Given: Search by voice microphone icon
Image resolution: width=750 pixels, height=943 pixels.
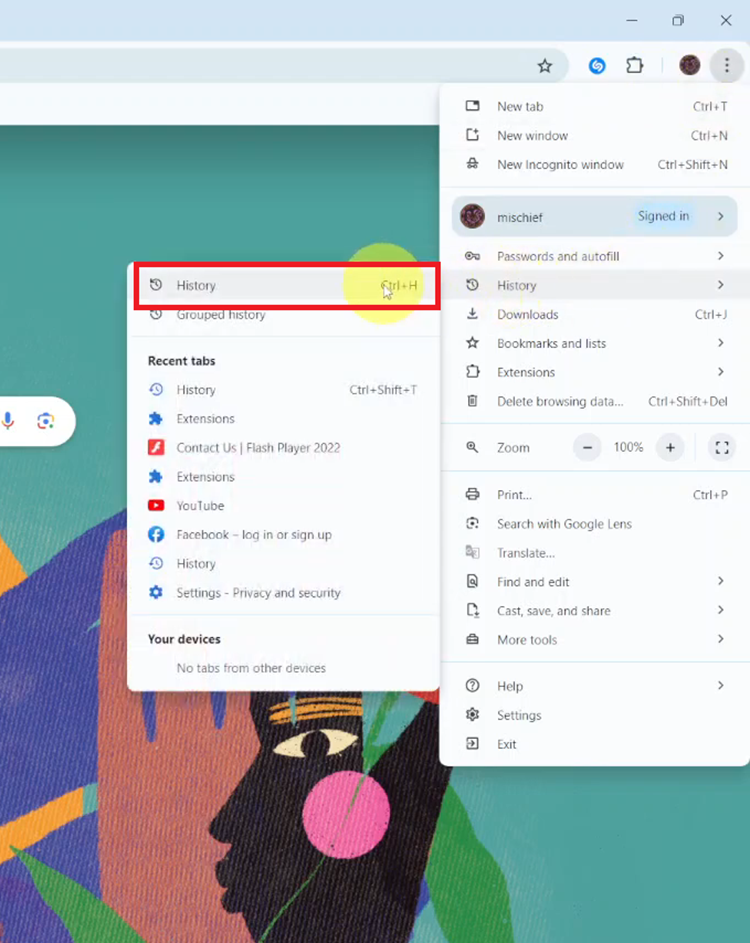Looking at the screenshot, I should (x=8, y=420).
